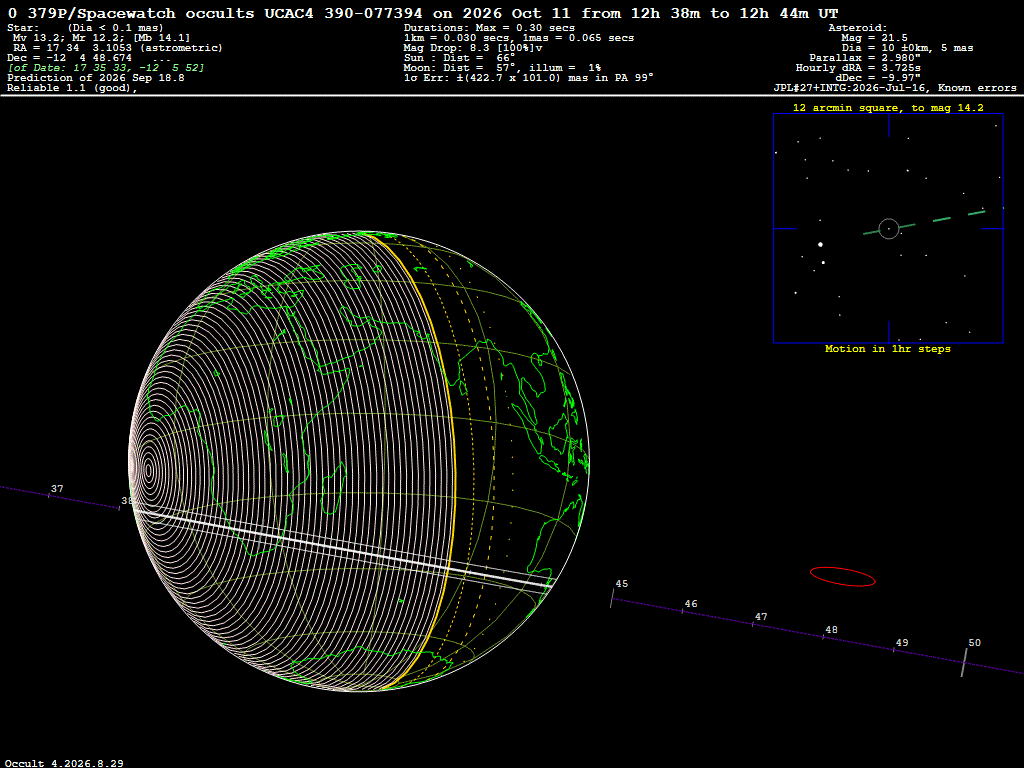Click the green 'of Date' coordinates line
This screenshot has width=1024, height=768.
pos(106,67)
